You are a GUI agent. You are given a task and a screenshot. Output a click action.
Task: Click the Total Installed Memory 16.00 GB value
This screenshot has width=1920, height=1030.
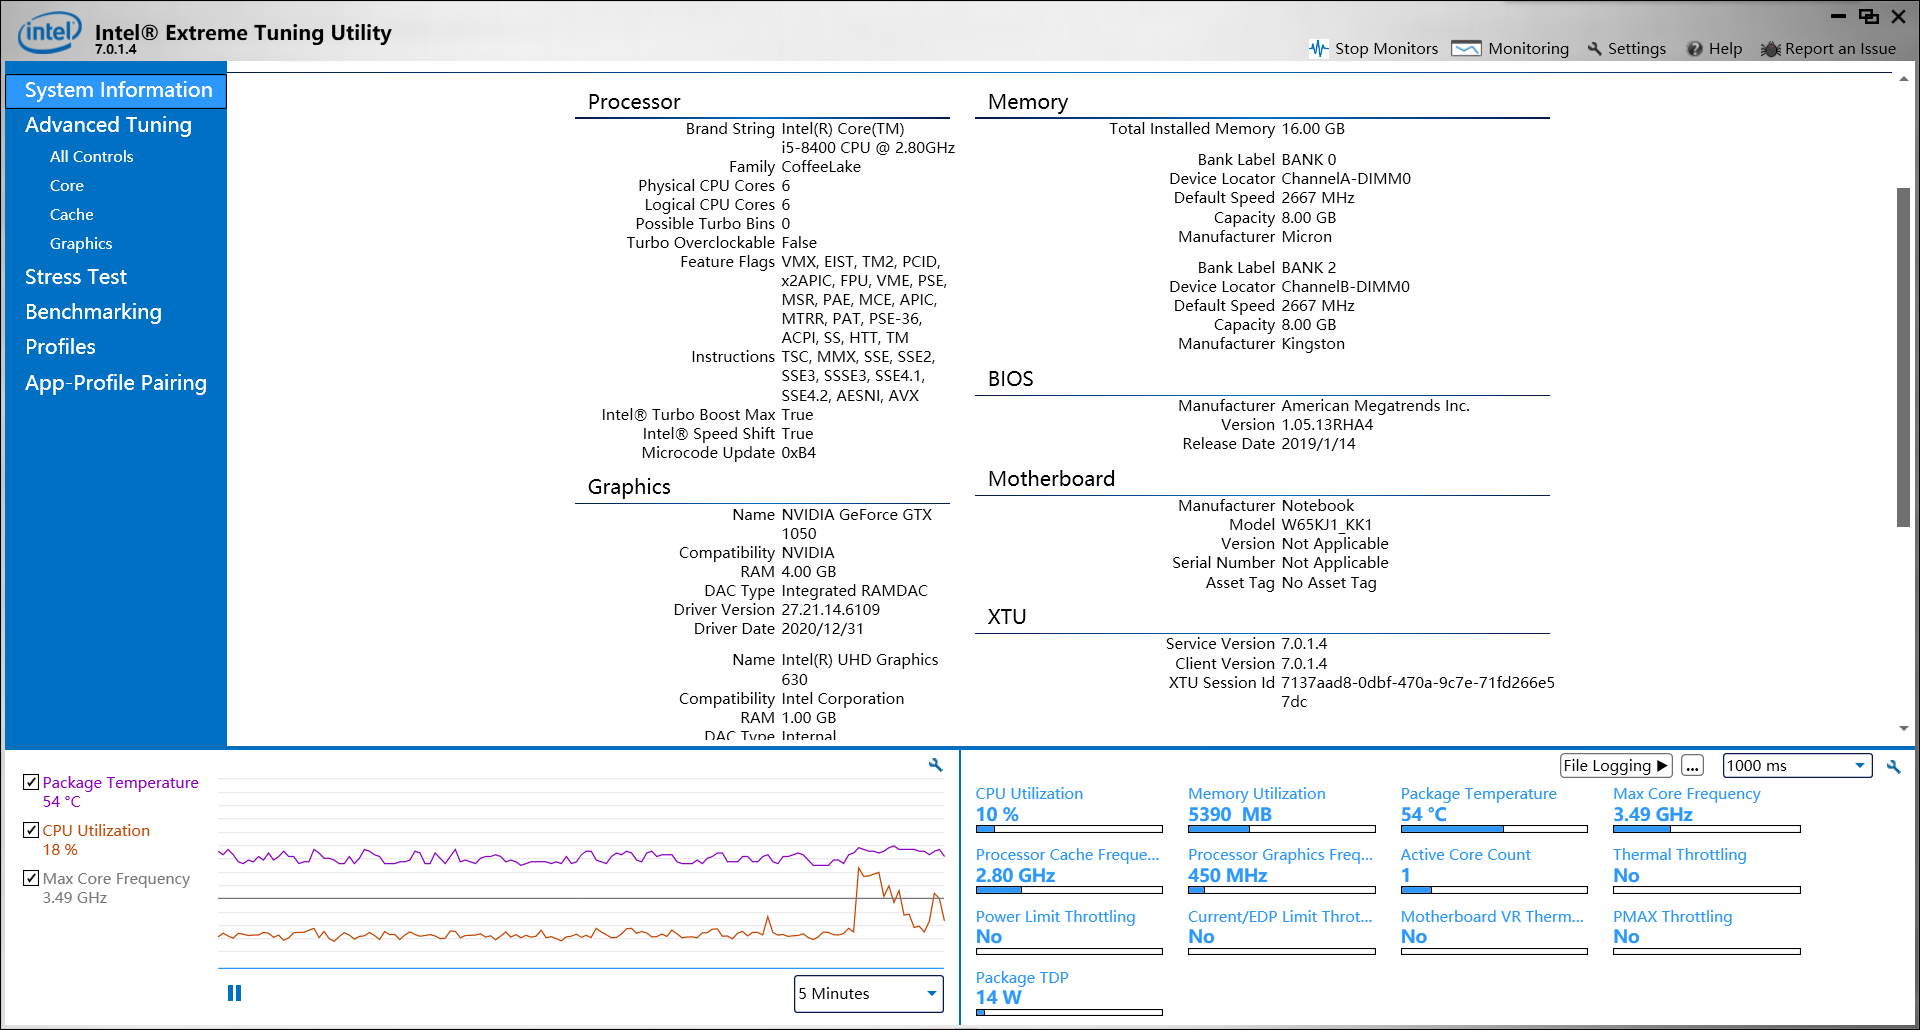[x=1313, y=129]
